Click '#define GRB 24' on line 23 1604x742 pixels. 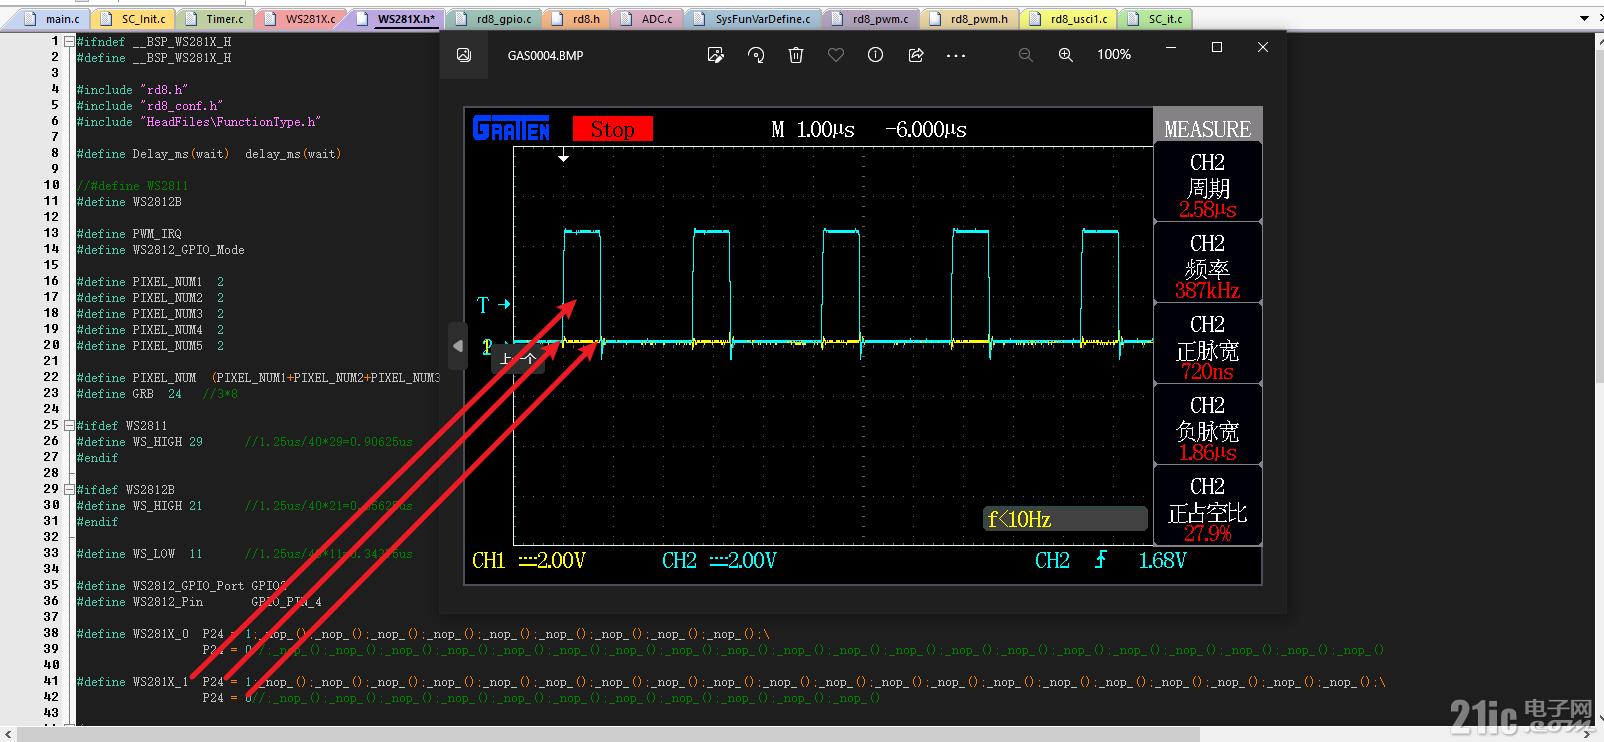pyautogui.click(x=129, y=394)
